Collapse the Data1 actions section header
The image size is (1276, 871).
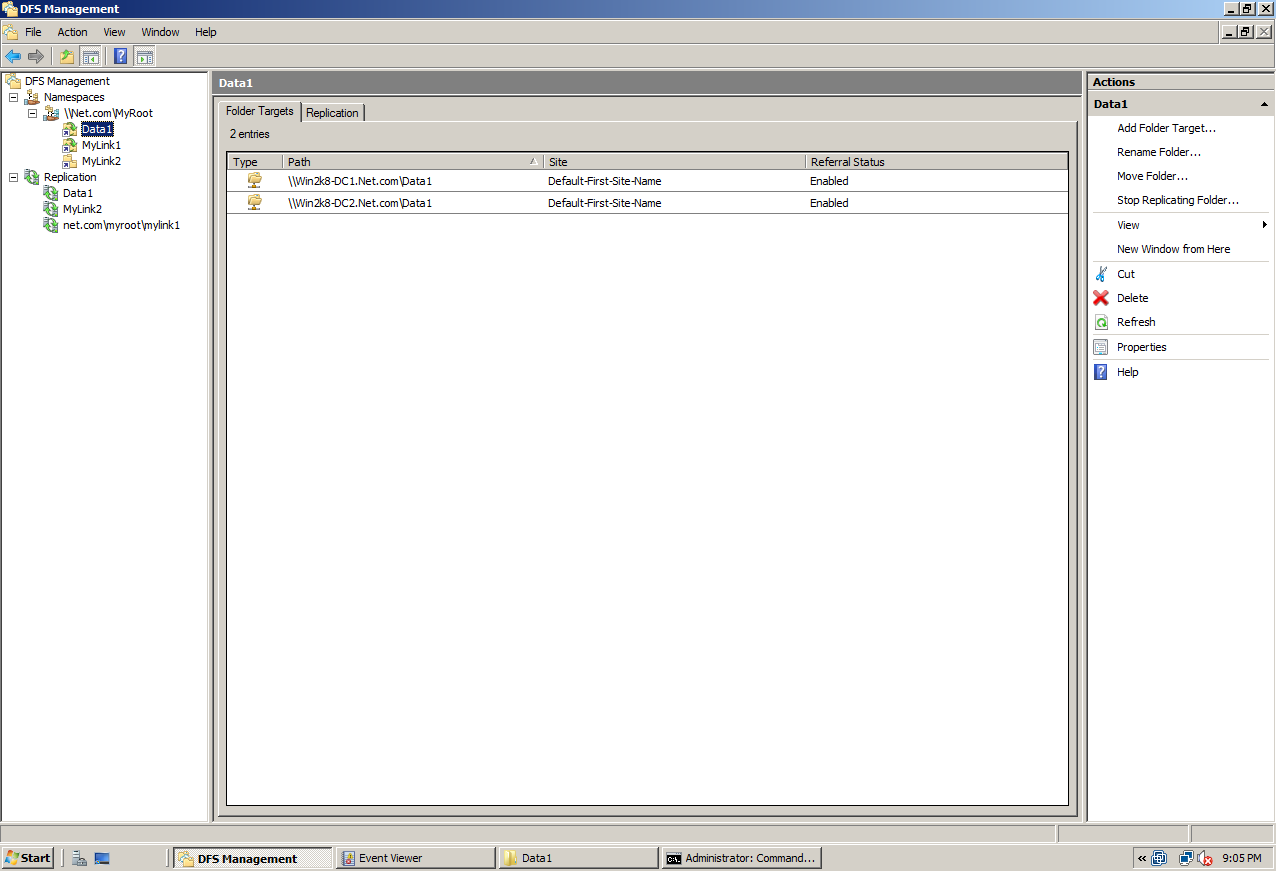click(1264, 103)
